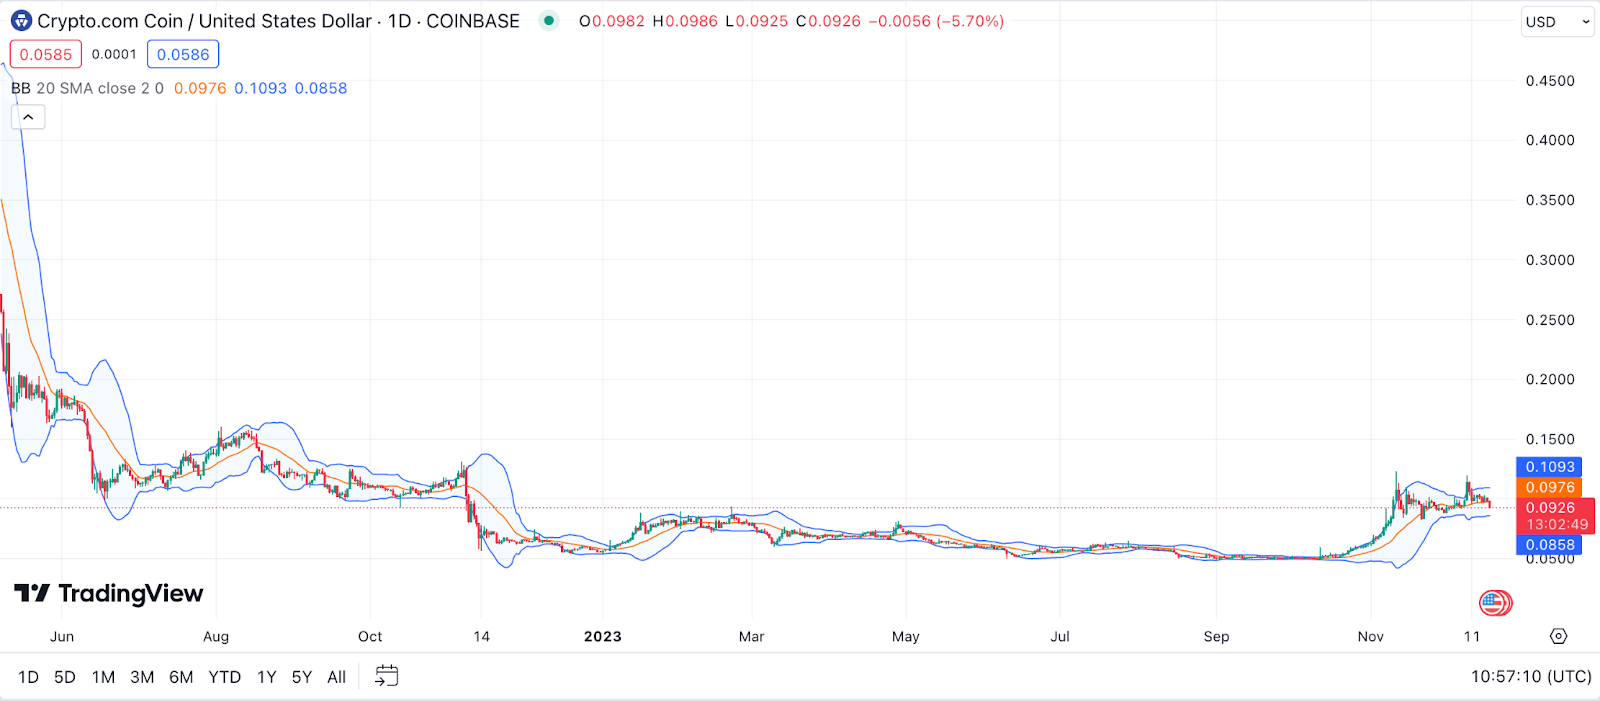Click the BB lower value 0.0858 in legend

(x=321, y=88)
